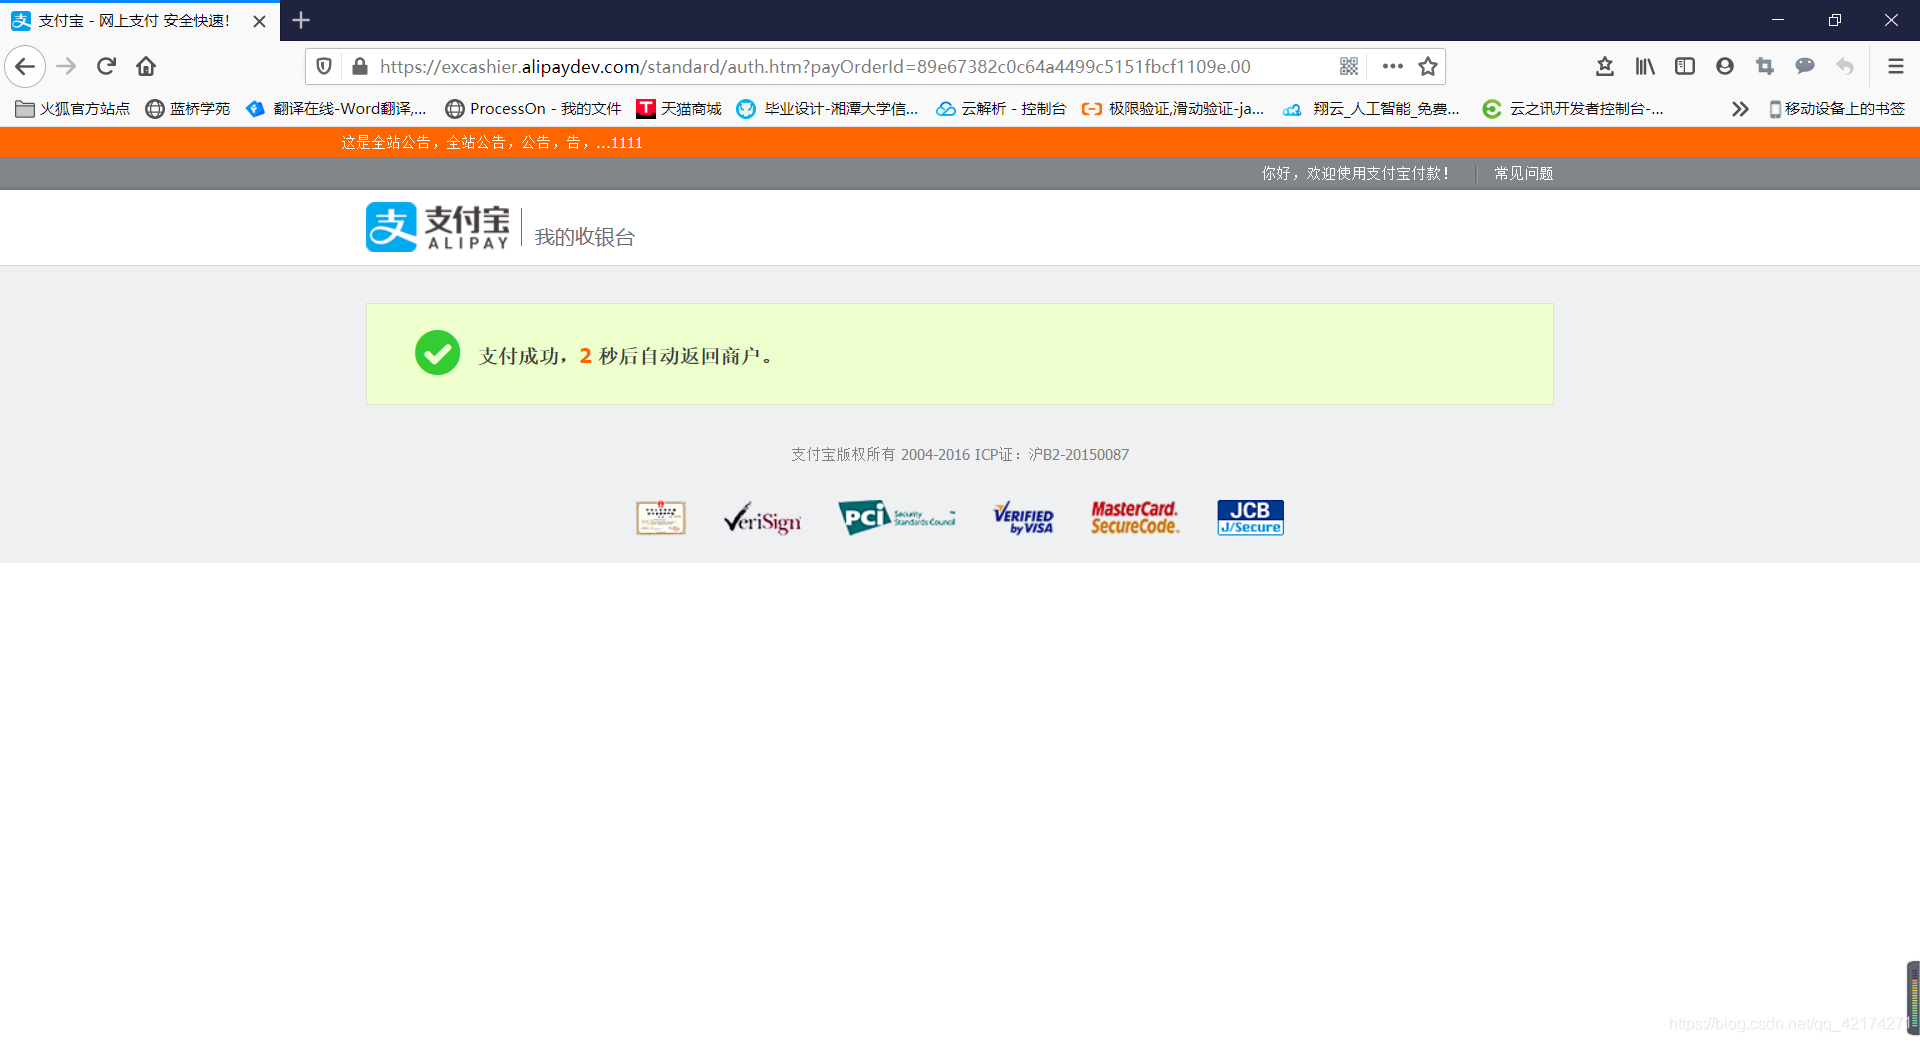Open the tracking protection shield icon
Screen dimensions: 1920x1042
324,66
